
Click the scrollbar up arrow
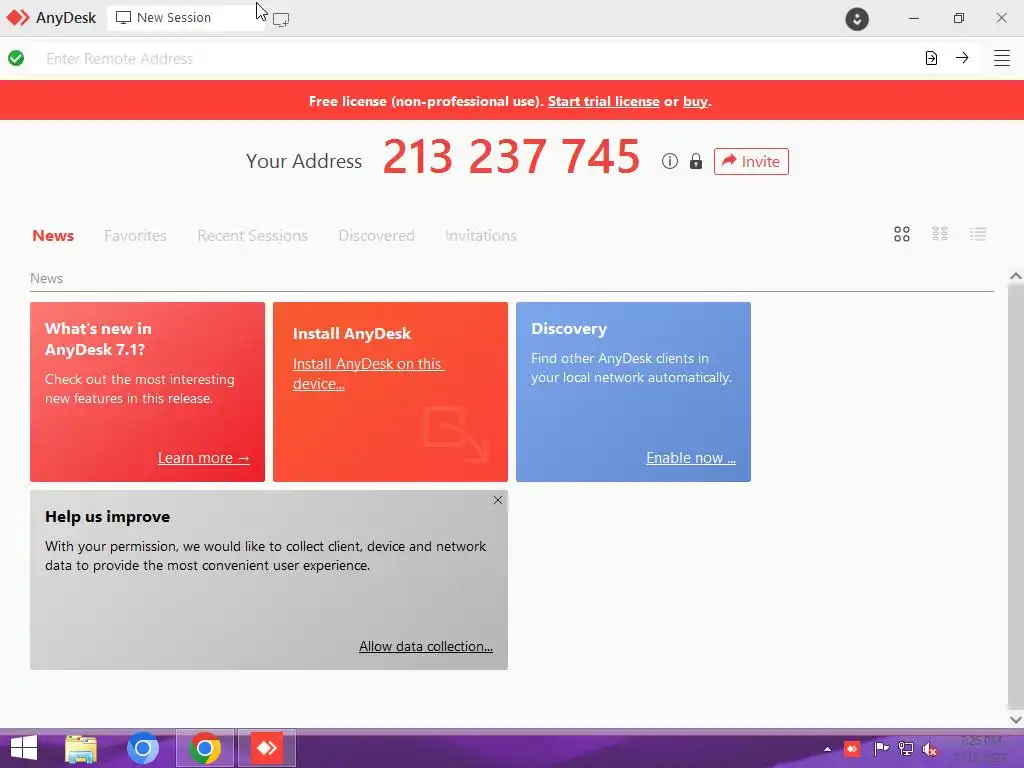(1016, 276)
